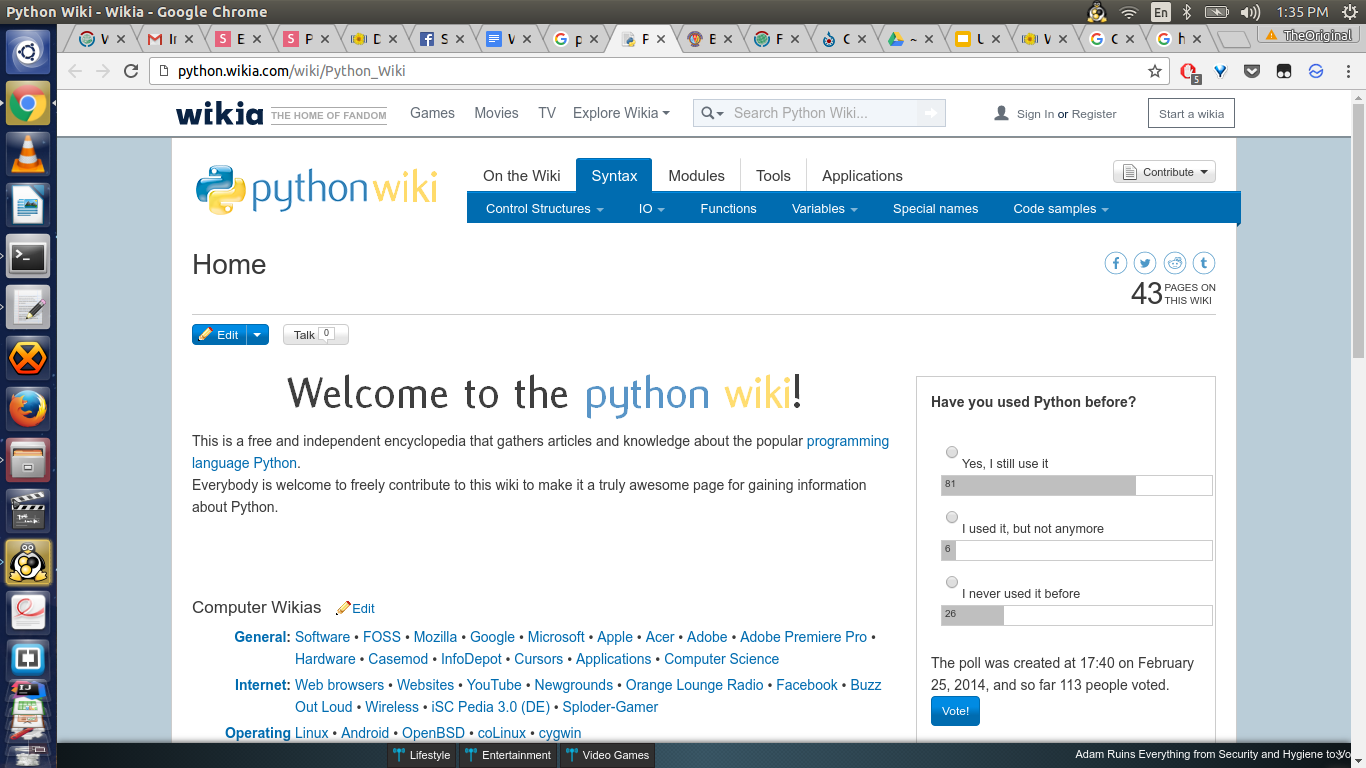This screenshot has width=1366, height=768.
Task: Click the Wikia logo in the header
Action: tap(220, 114)
